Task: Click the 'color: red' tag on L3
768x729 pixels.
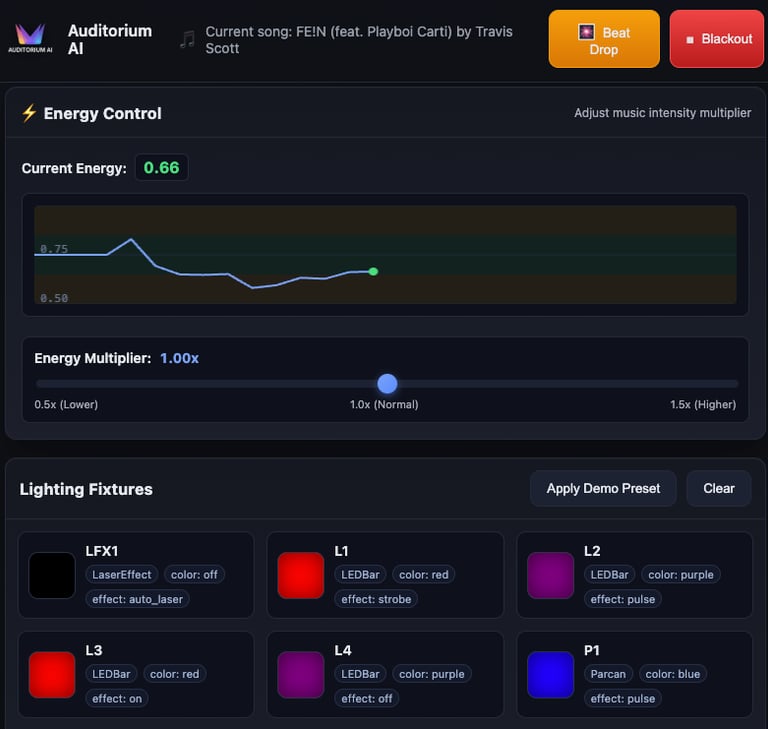Action: point(174,674)
